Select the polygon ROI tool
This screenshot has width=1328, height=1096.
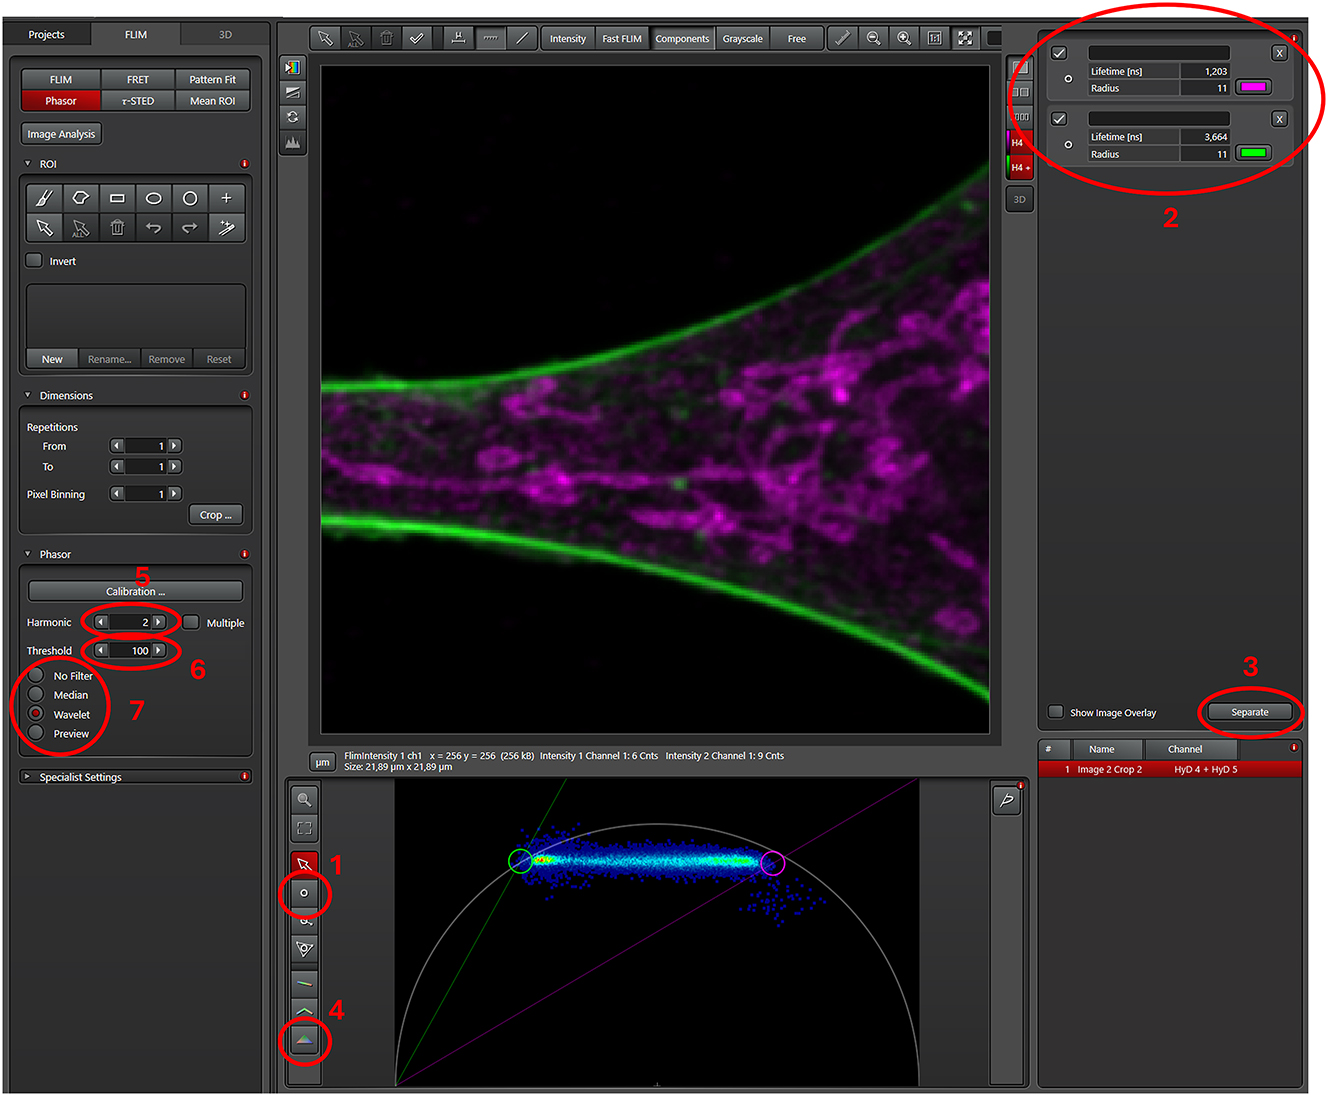pyautogui.click(x=81, y=198)
